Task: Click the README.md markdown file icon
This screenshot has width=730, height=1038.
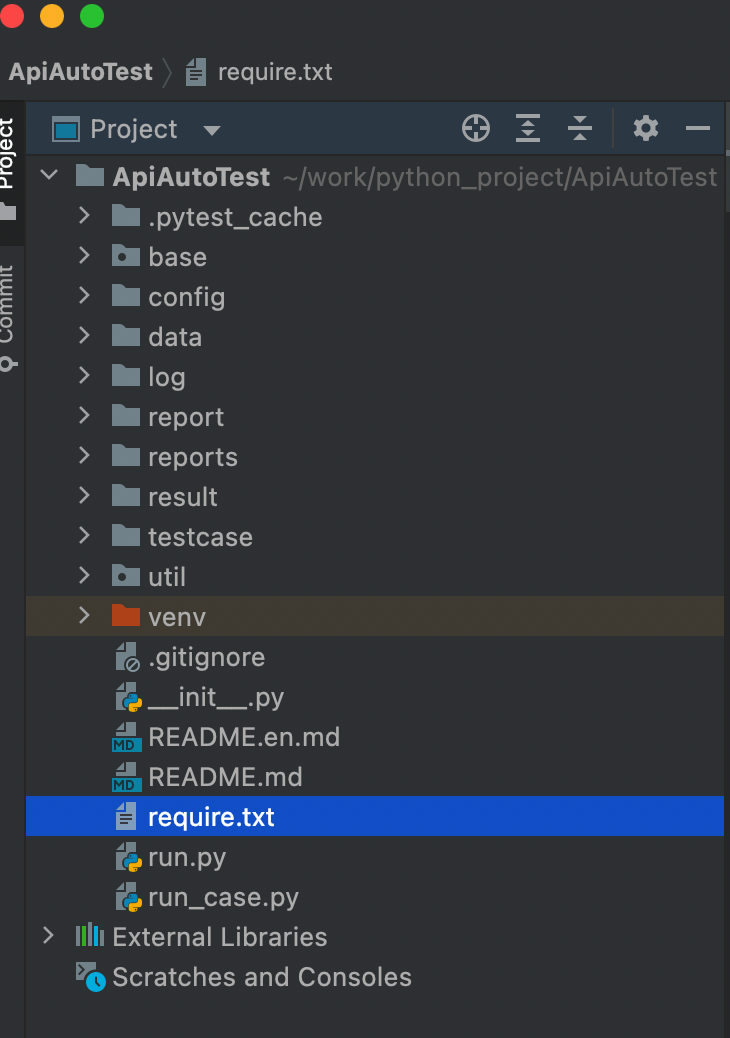Action: pos(126,777)
